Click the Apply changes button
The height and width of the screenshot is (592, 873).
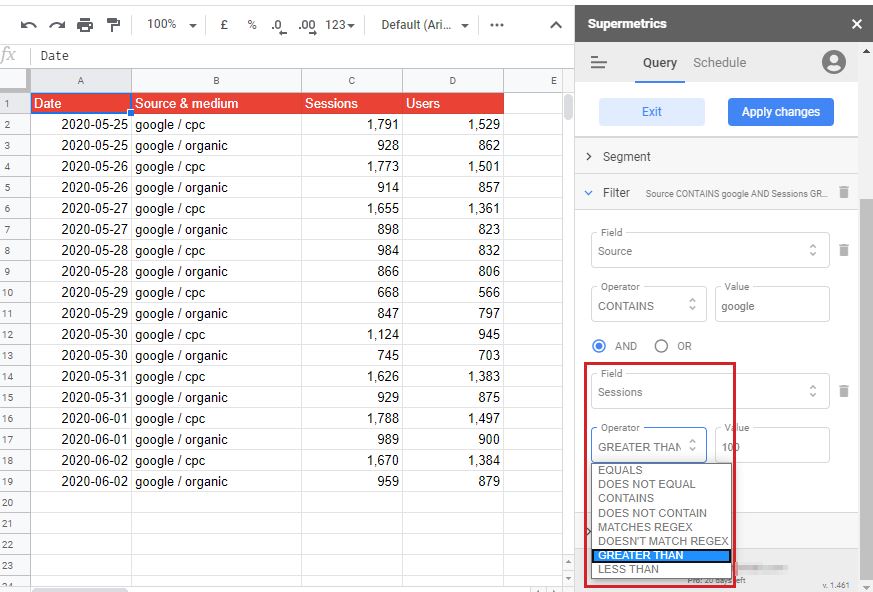pyautogui.click(x=780, y=112)
